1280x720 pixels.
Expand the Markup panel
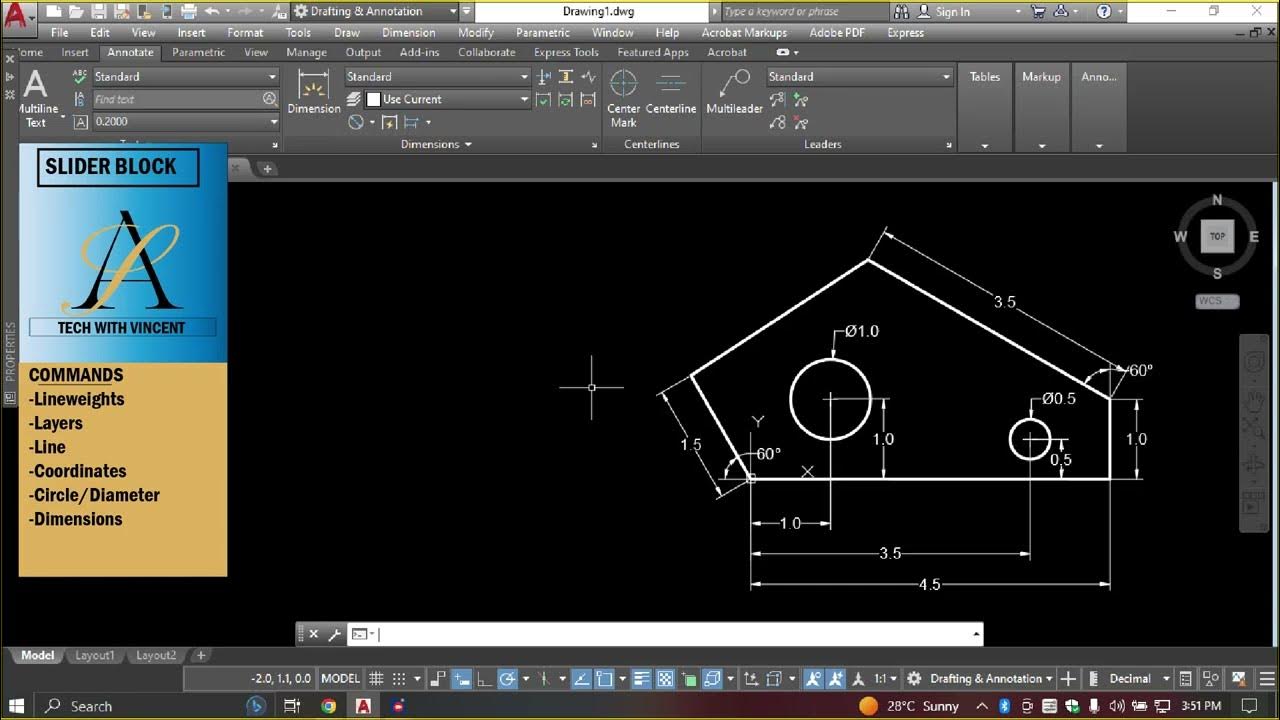(x=1041, y=145)
